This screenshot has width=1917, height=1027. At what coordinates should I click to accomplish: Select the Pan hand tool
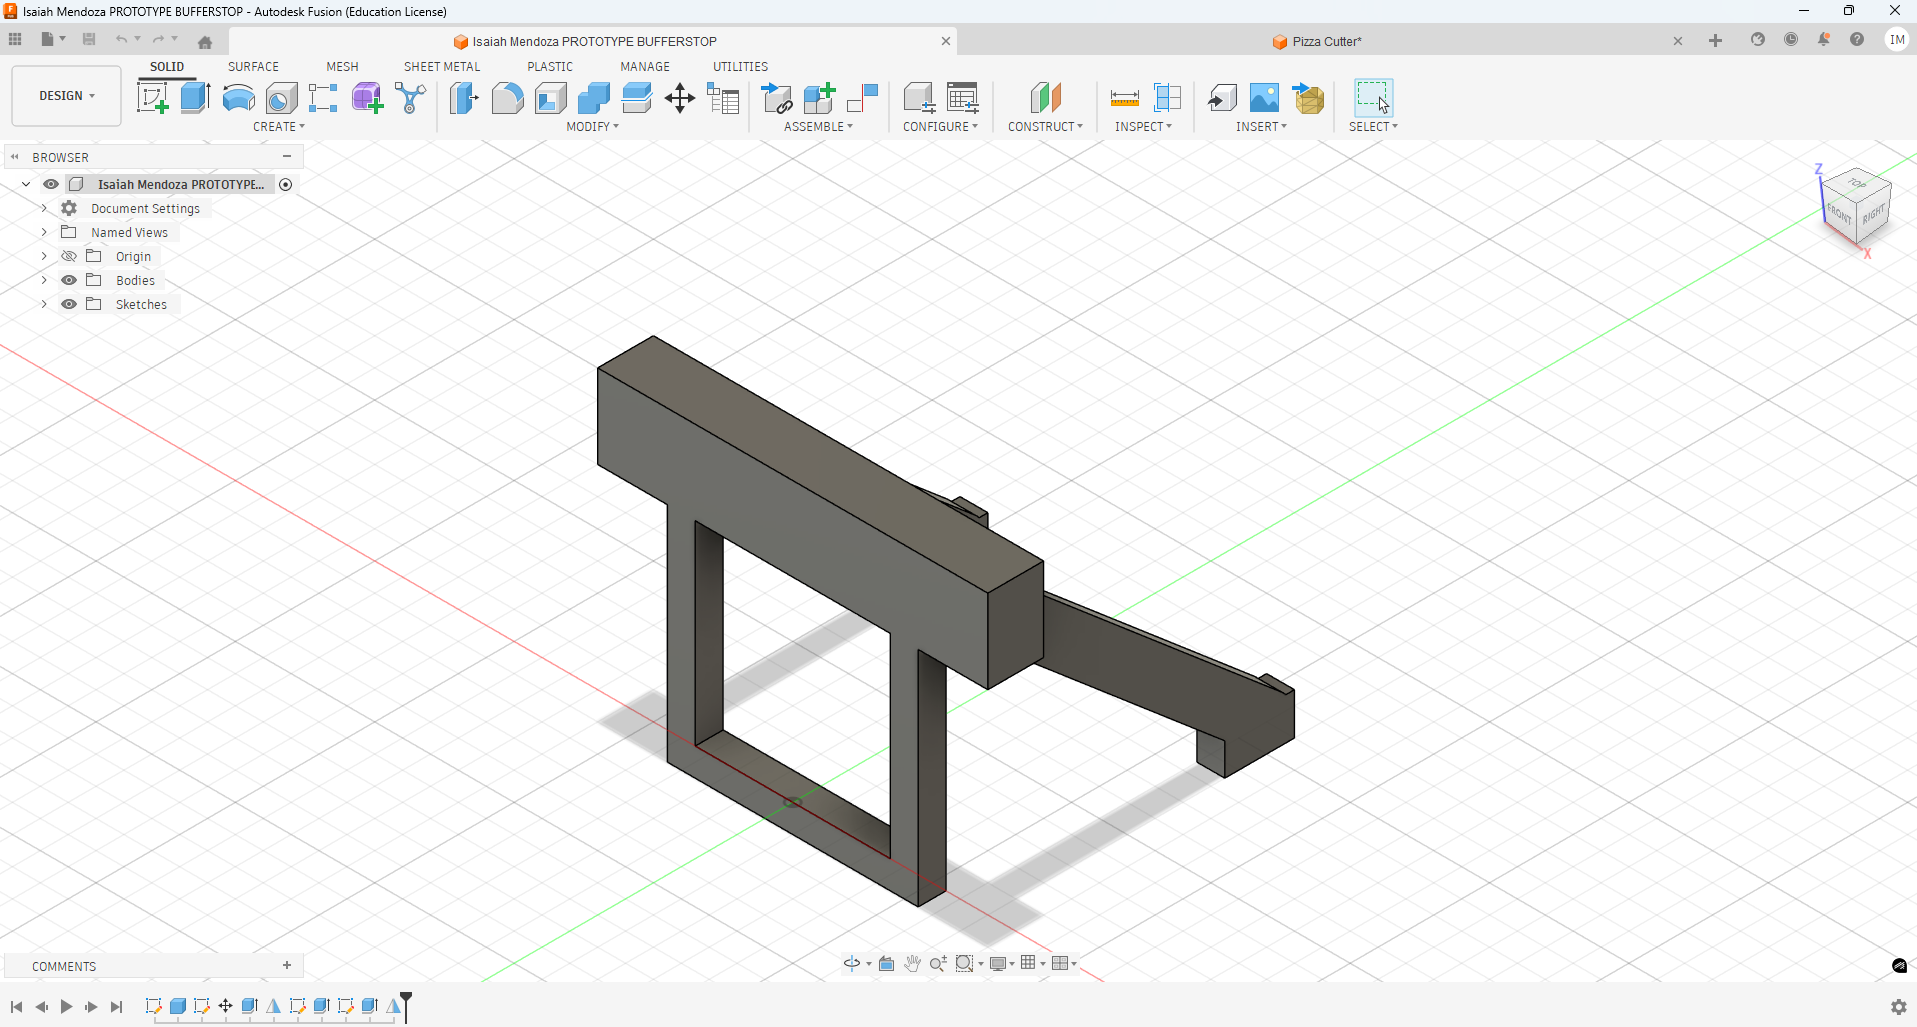[912, 963]
